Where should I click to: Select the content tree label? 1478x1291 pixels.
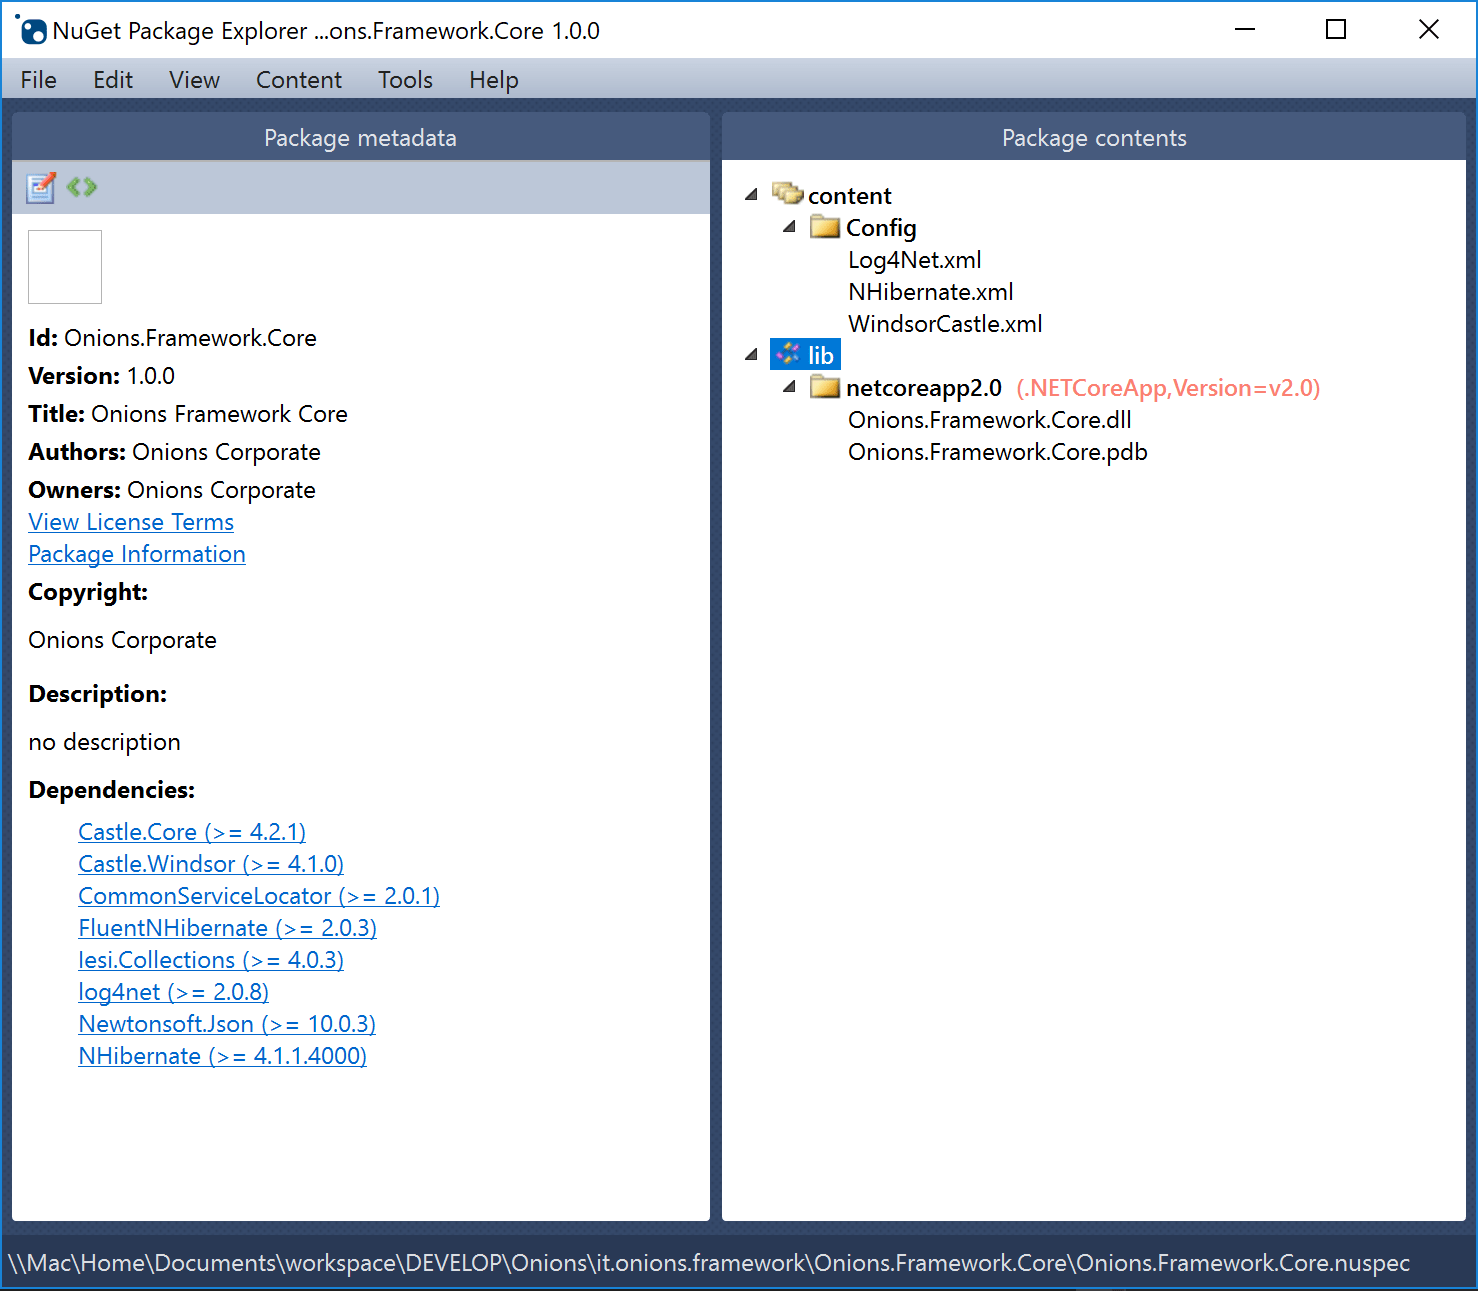click(850, 196)
